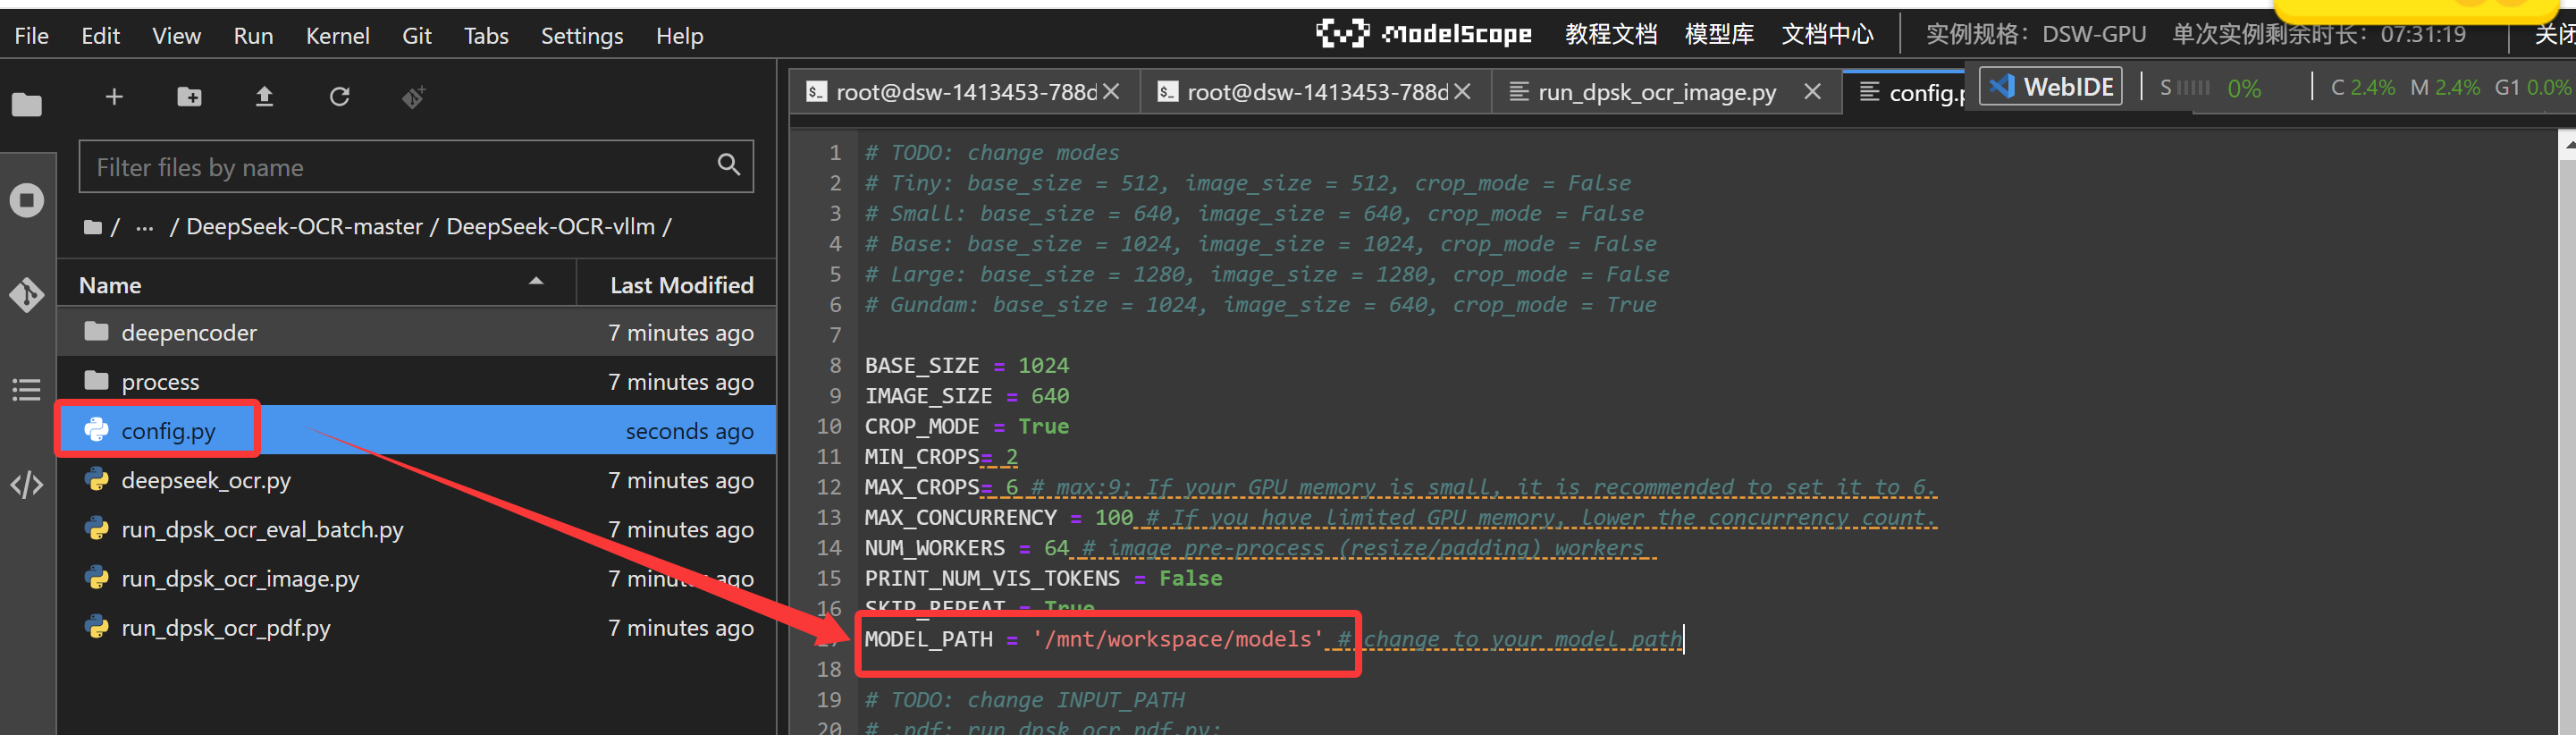Image resolution: width=2576 pixels, height=735 pixels.
Task: Click the New Folder icon
Action: tap(189, 97)
